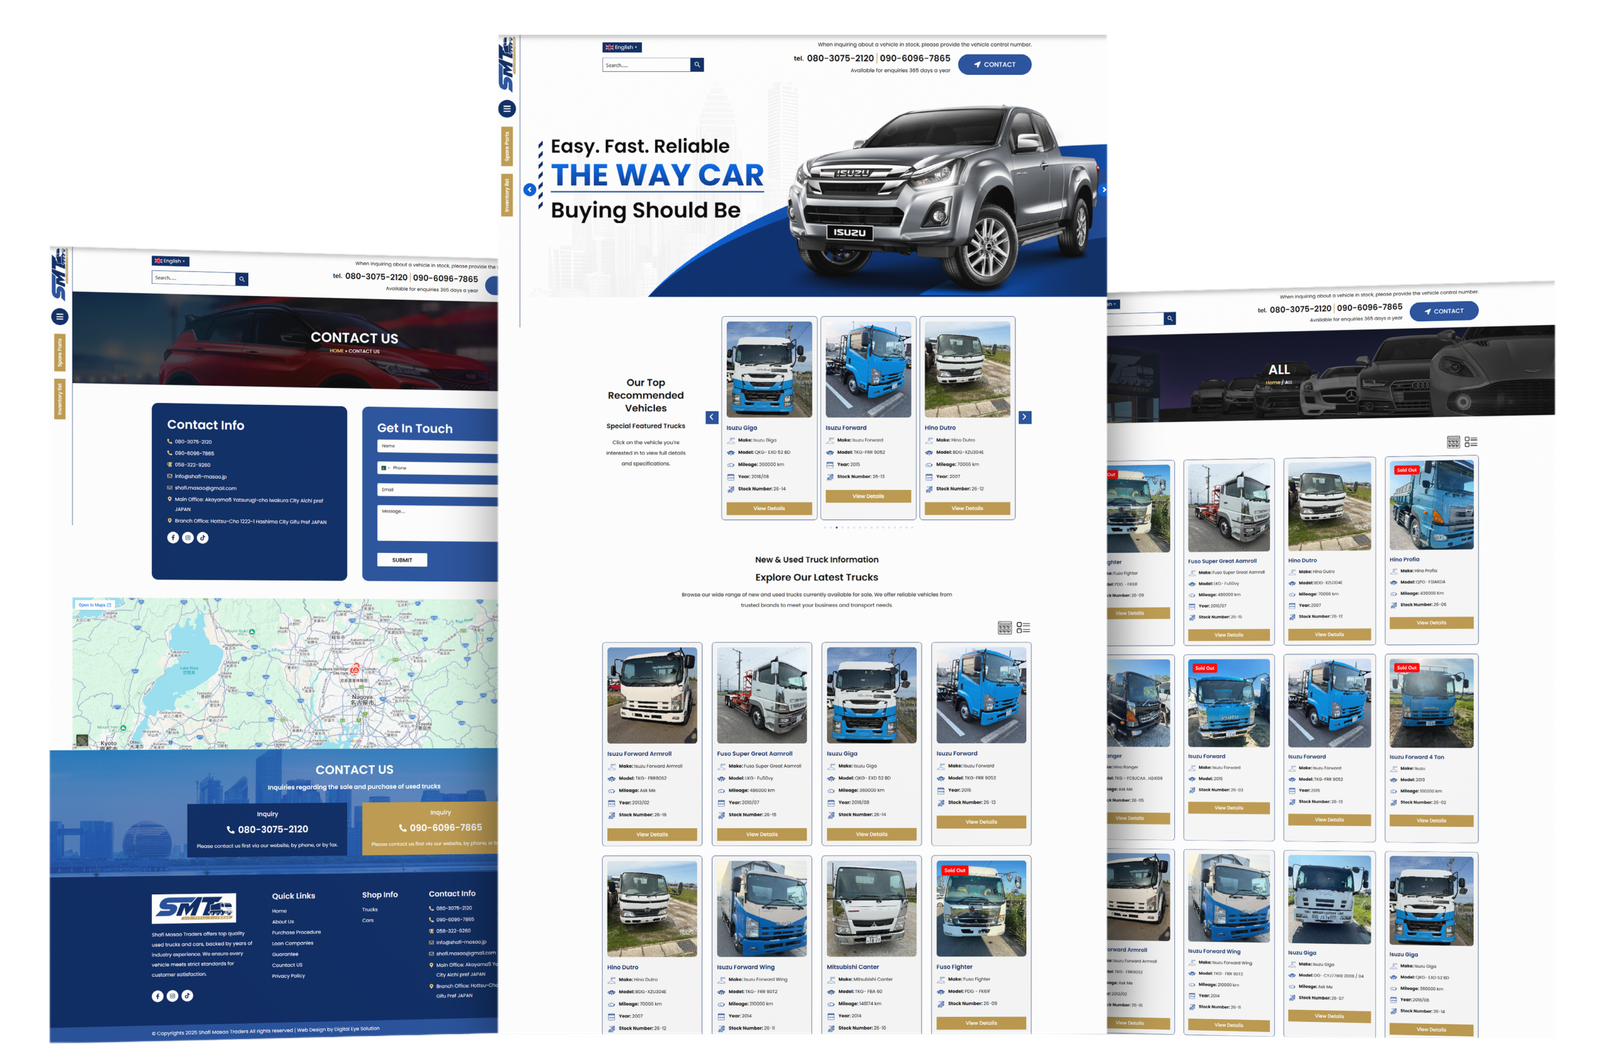Open hamburger menu on the Contact Us page
This screenshot has height=1063, width=1600.
tap(60, 317)
